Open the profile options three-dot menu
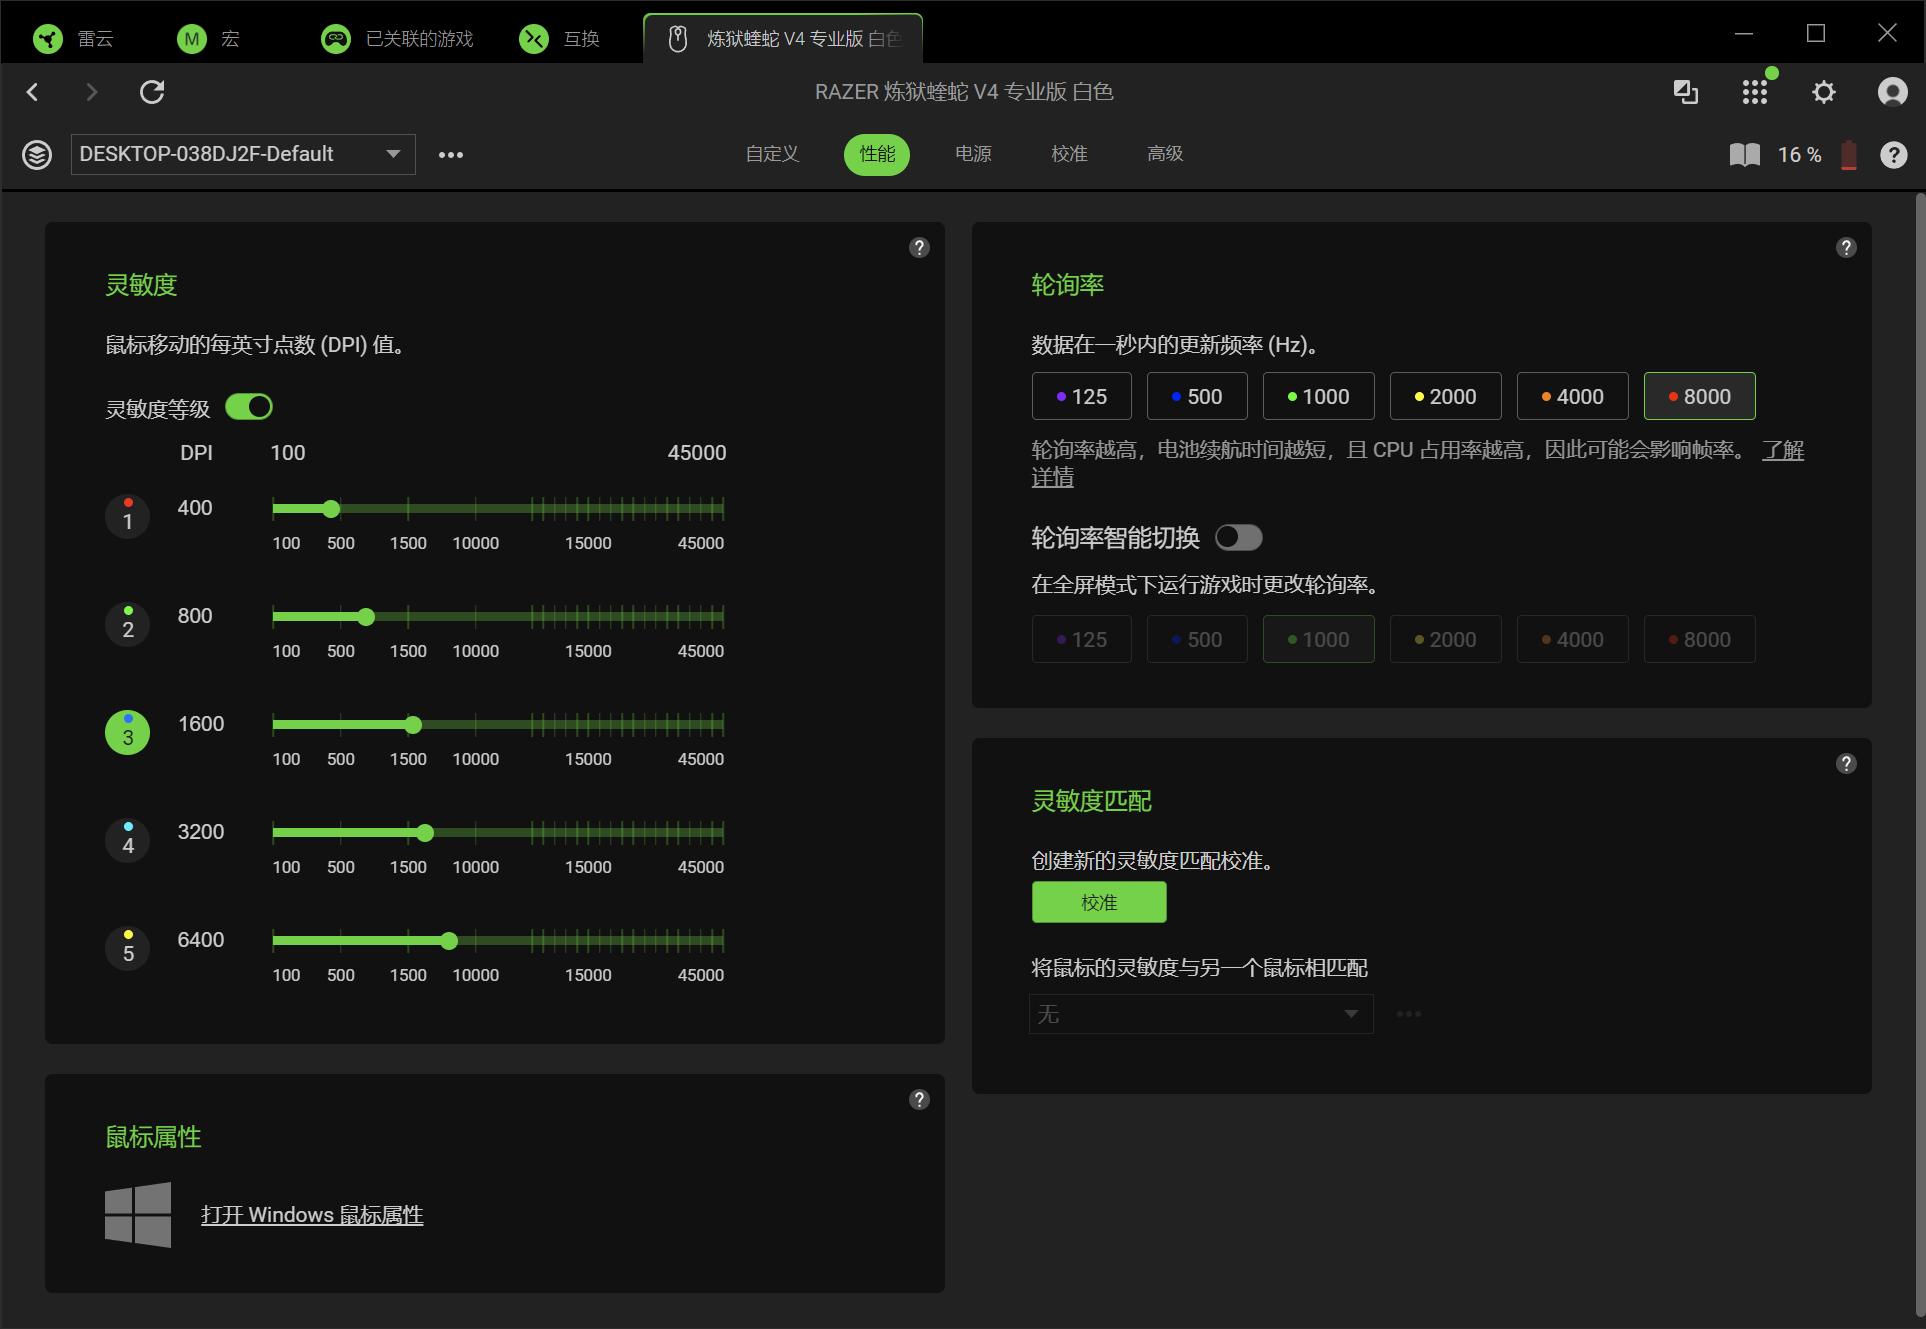The width and height of the screenshot is (1926, 1329). (x=451, y=155)
